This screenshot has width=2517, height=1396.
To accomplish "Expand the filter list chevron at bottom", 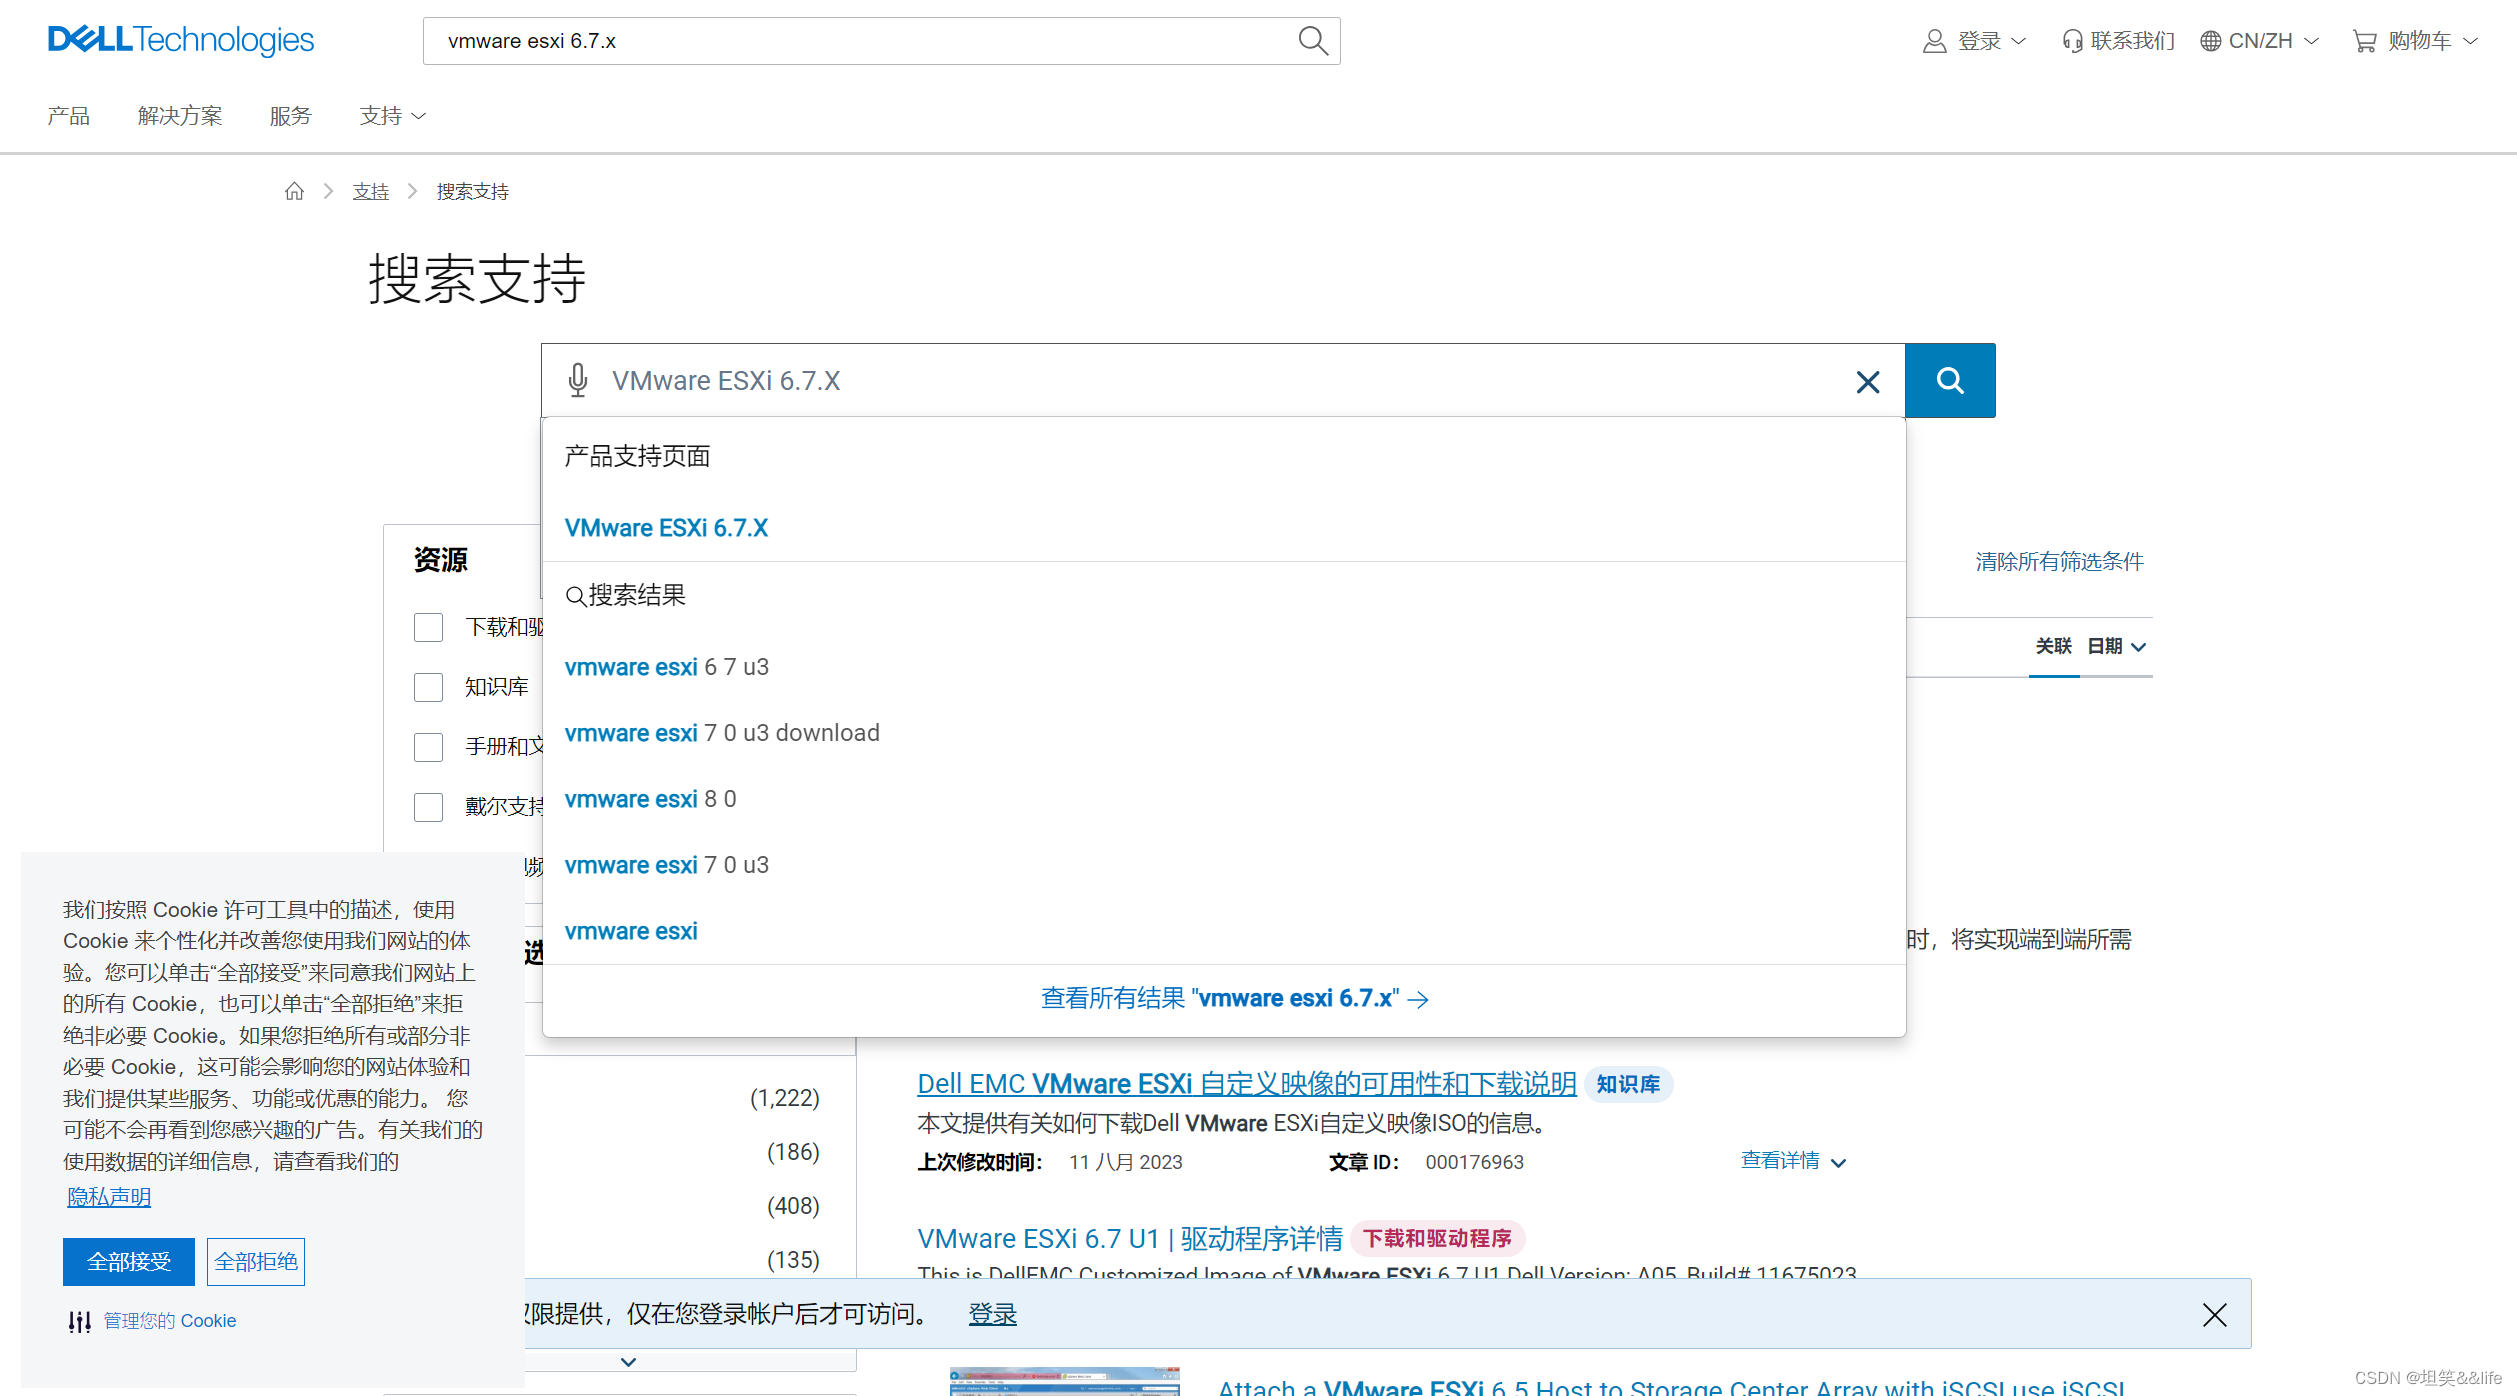I will (628, 1362).
